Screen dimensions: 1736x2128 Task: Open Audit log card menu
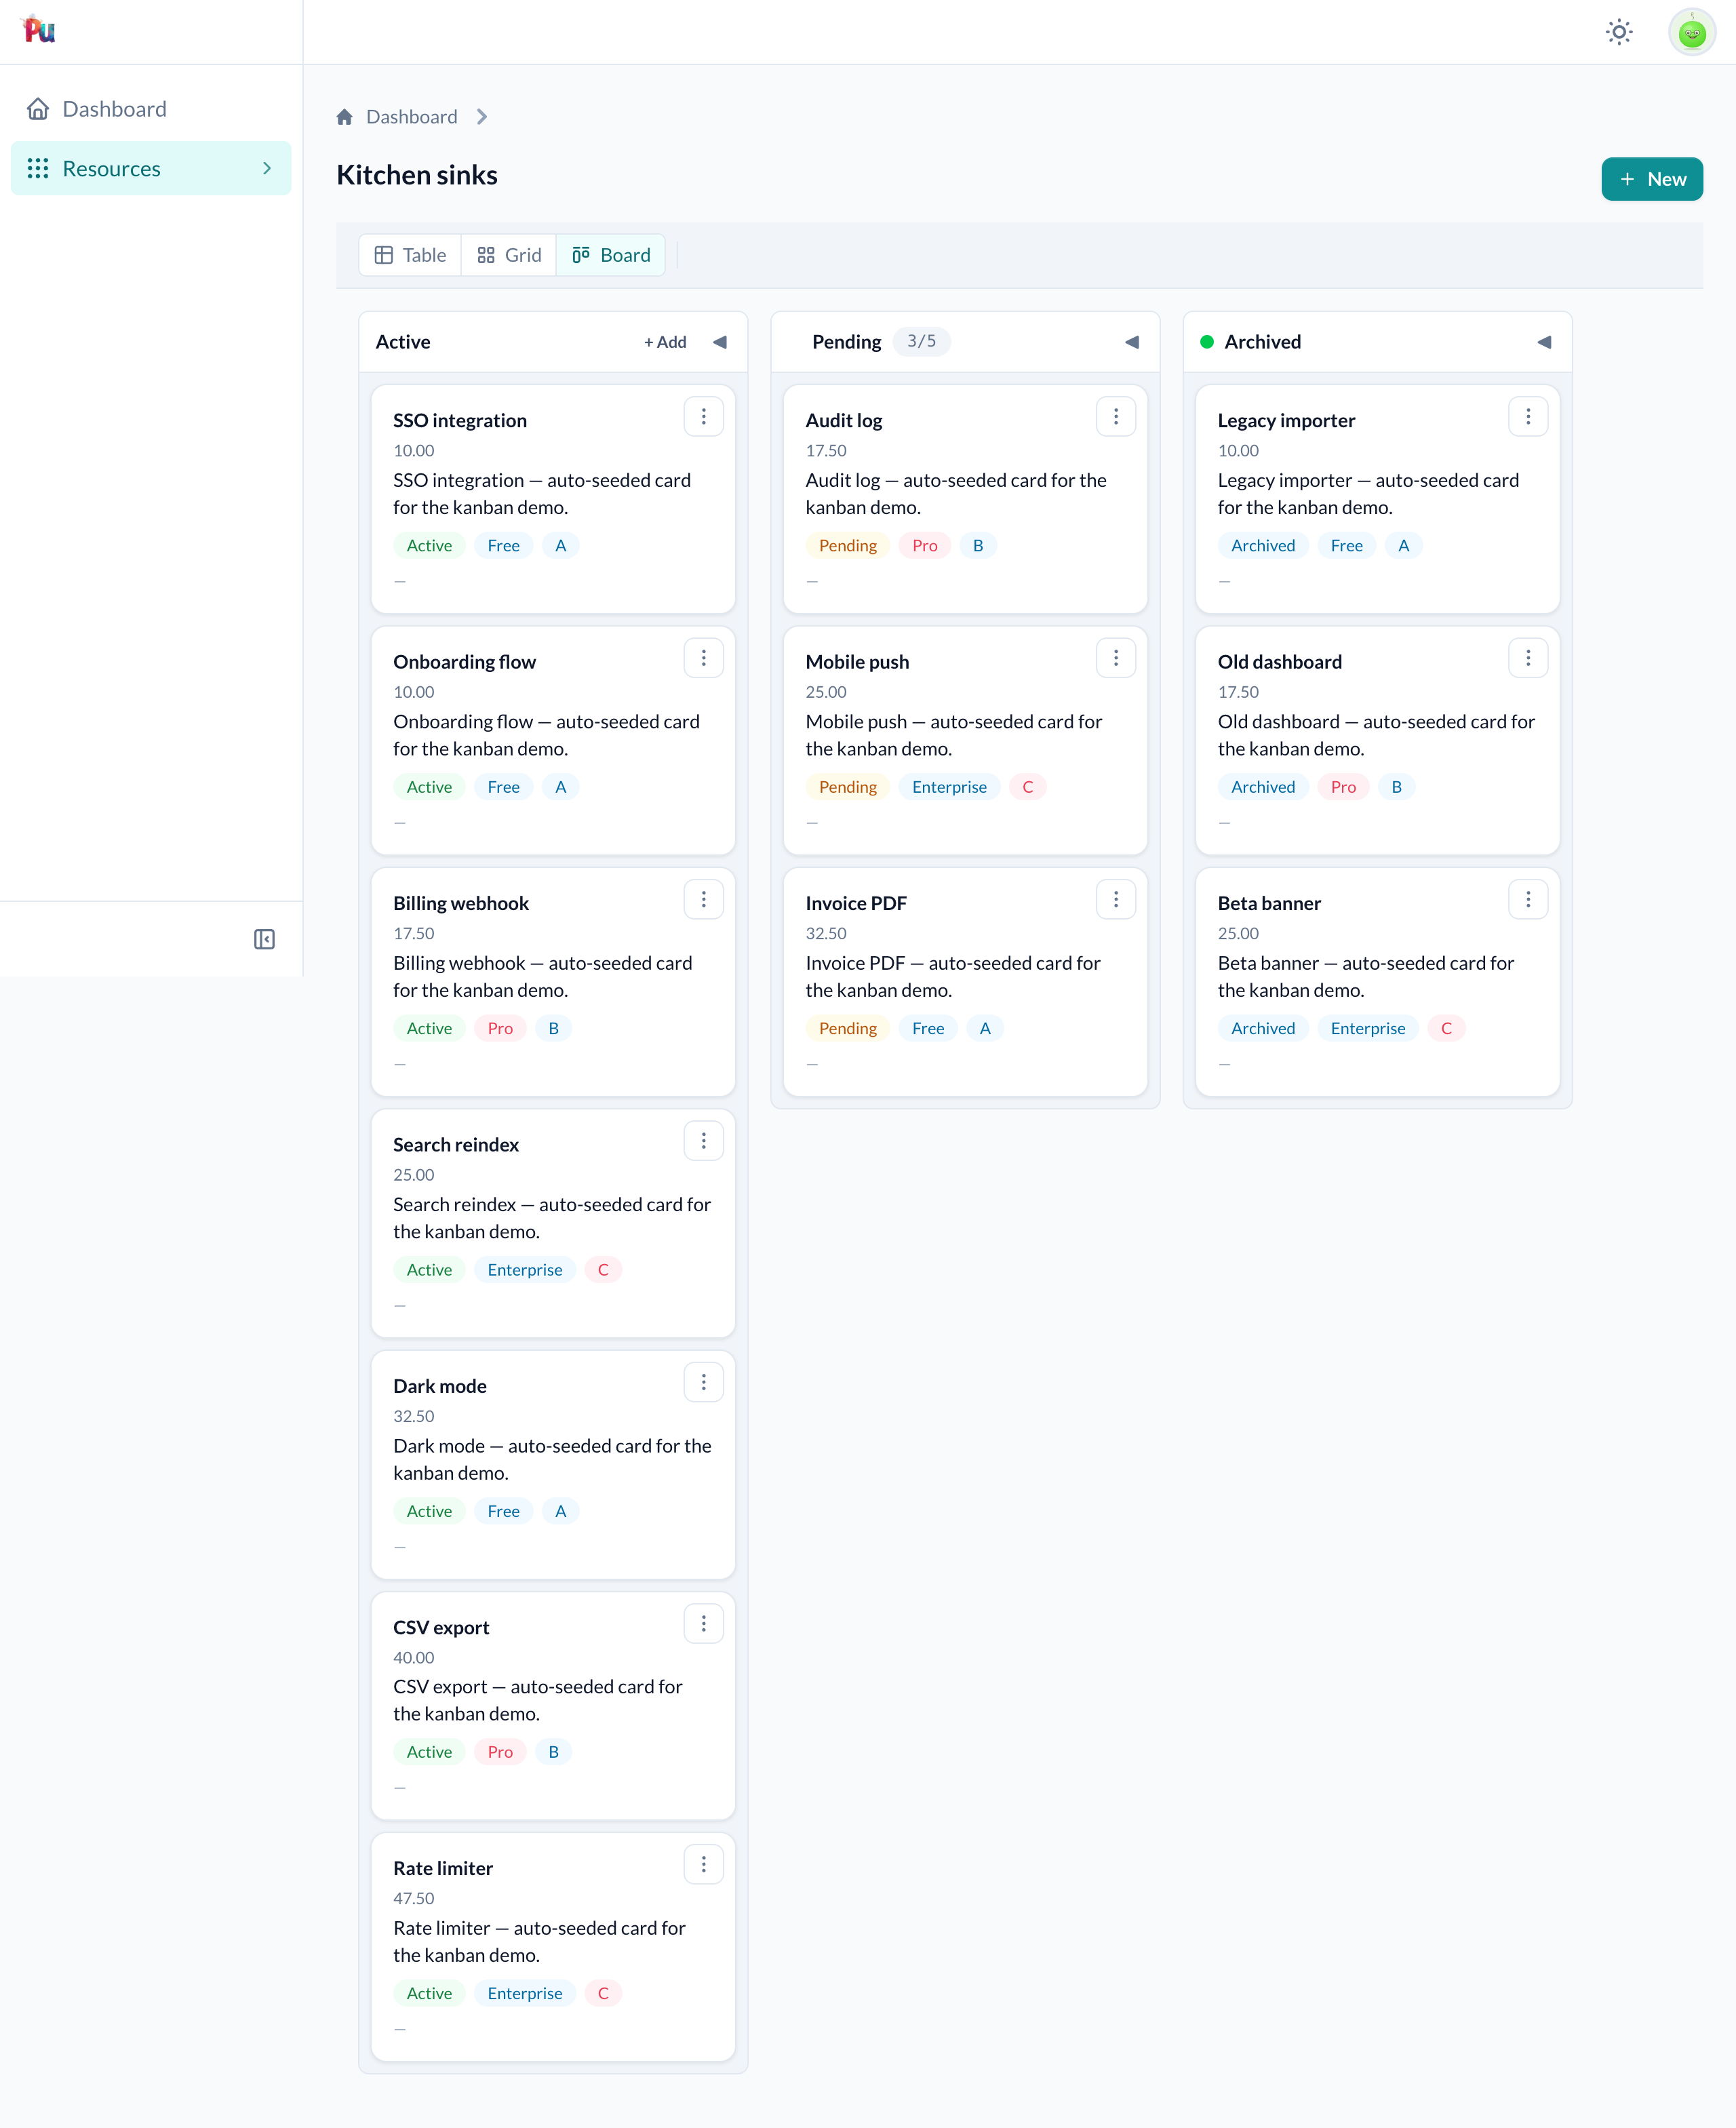1116,417
